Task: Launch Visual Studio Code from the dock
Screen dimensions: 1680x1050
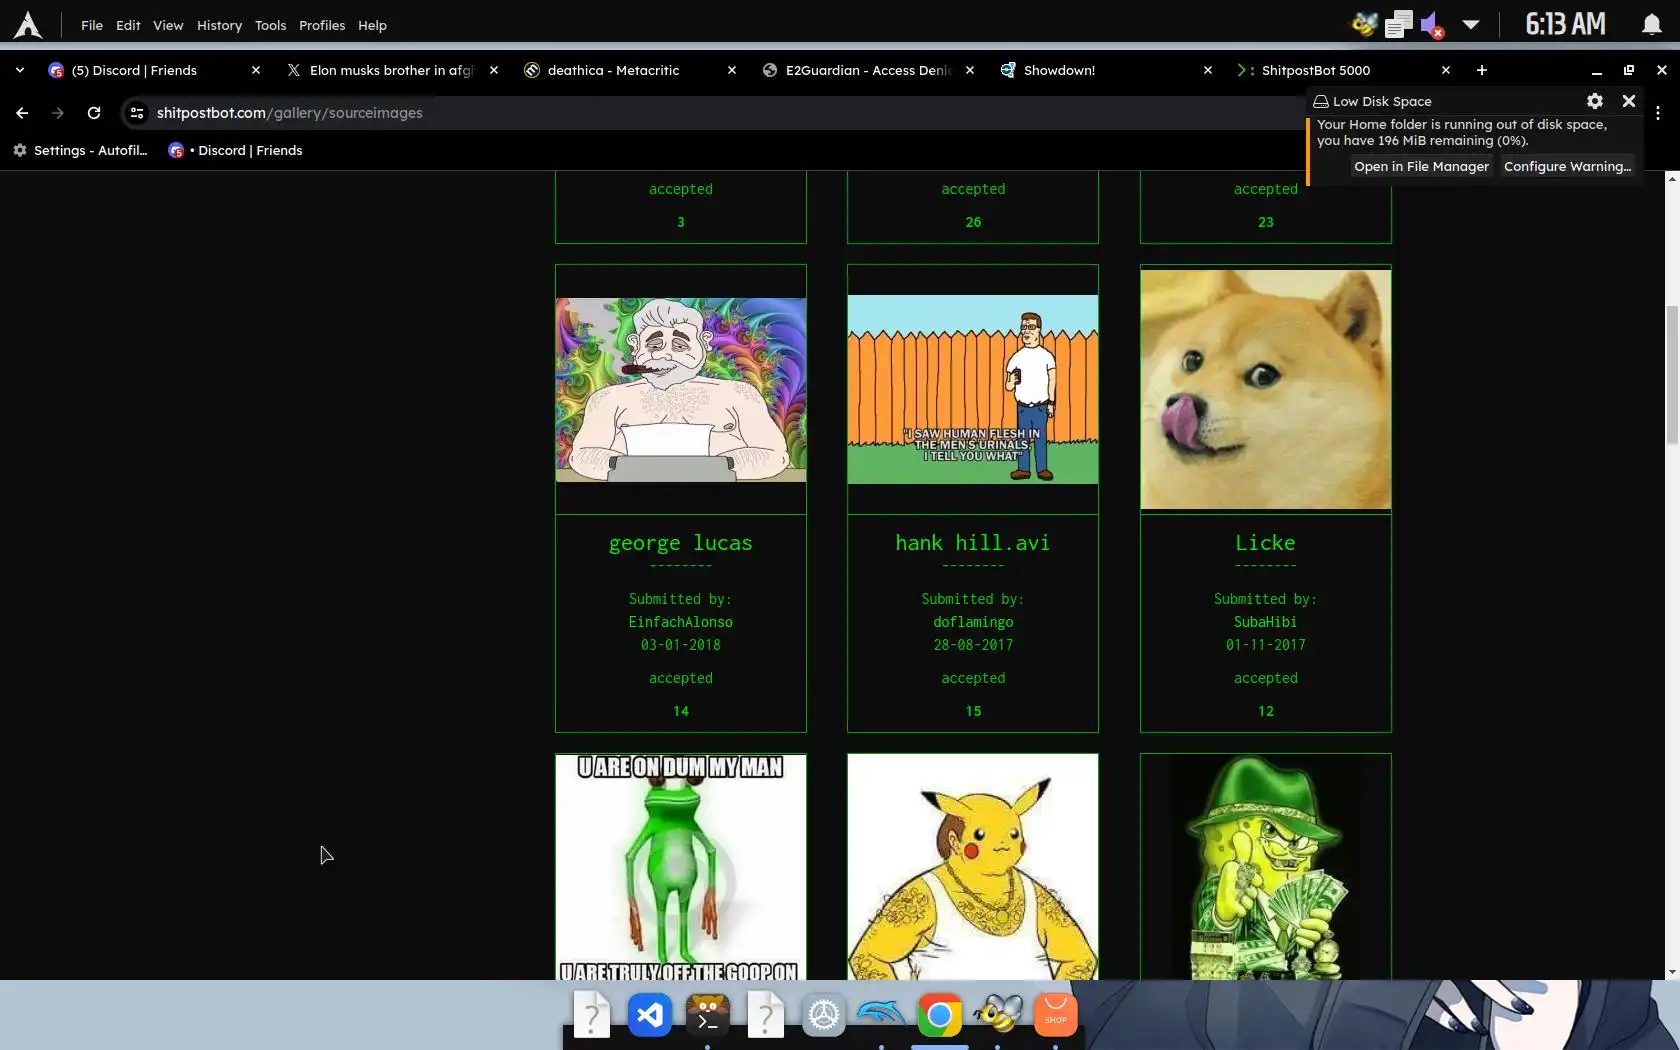Action: tap(650, 1016)
